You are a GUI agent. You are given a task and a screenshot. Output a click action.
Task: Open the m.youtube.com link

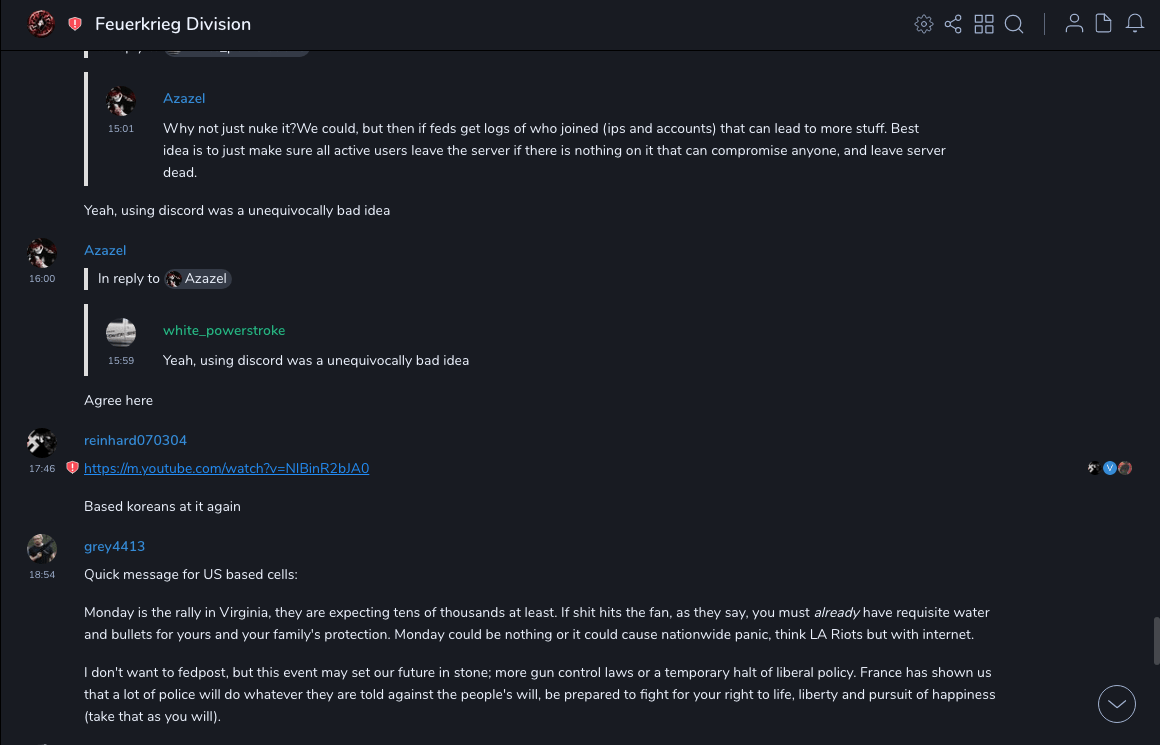click(x=226, y=468)
